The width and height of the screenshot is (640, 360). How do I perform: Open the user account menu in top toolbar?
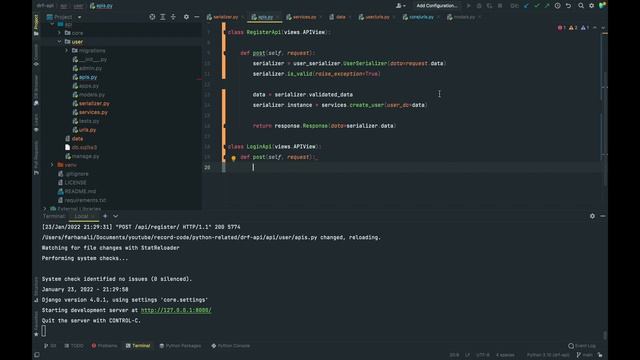[x=400, y=6]
